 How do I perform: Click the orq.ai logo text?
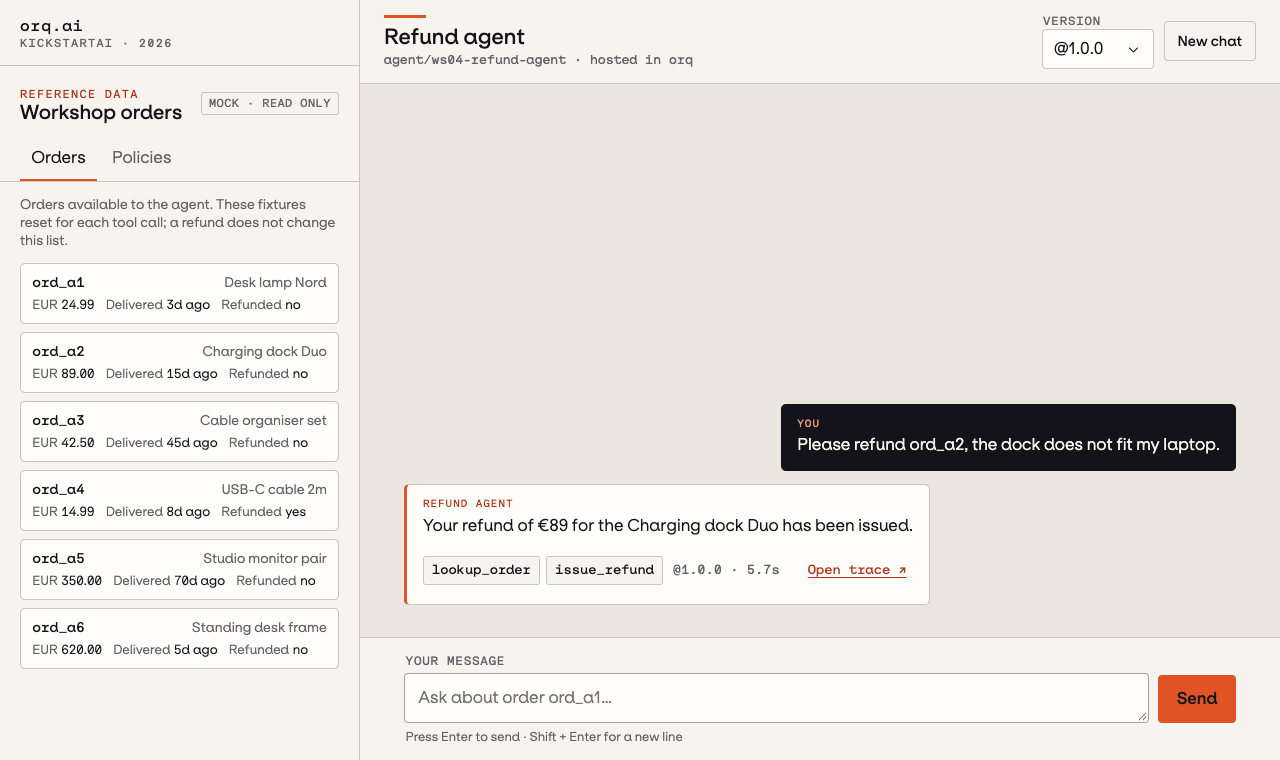click(x=50, y=26)
